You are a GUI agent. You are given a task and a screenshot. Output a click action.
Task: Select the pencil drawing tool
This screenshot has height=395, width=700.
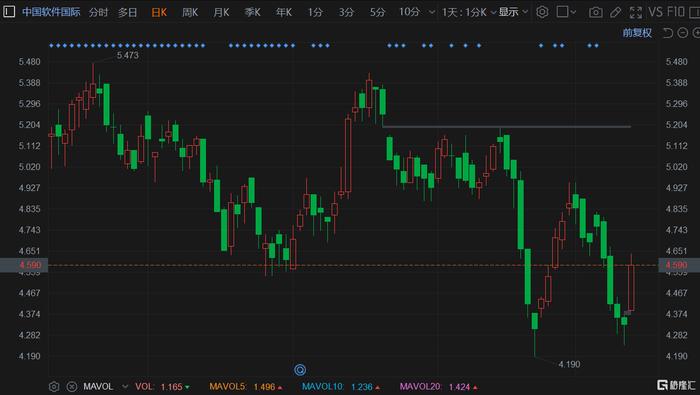tap(616, 12)
